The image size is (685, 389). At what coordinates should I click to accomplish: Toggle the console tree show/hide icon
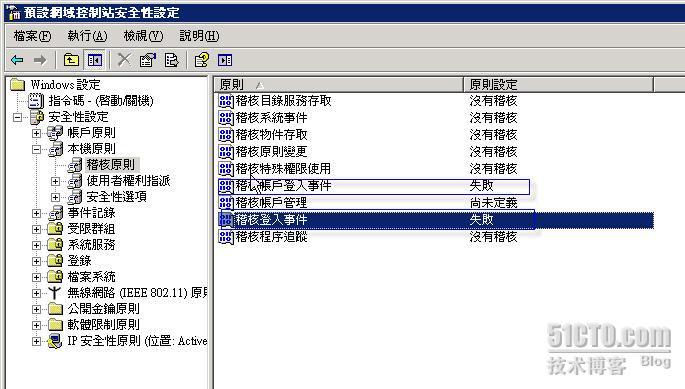(94, 60)
